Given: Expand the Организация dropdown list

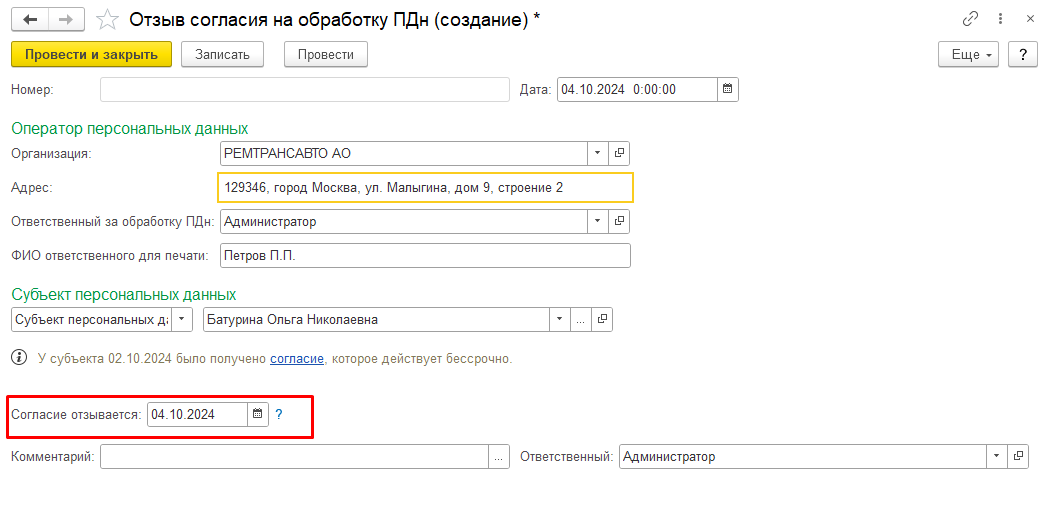Looking at the screenshot, I should point(597,153).
